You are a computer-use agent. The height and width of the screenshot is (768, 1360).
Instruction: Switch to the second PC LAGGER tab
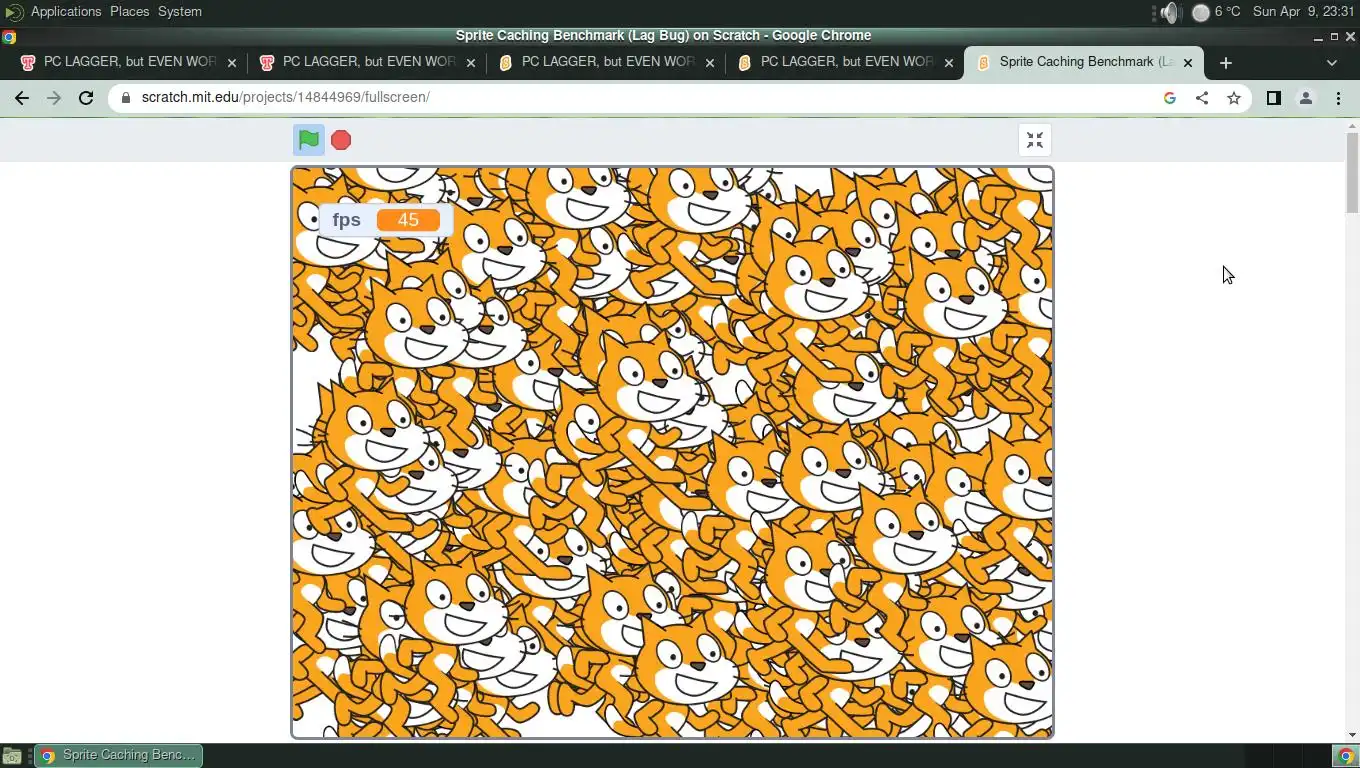pos(368,62)
